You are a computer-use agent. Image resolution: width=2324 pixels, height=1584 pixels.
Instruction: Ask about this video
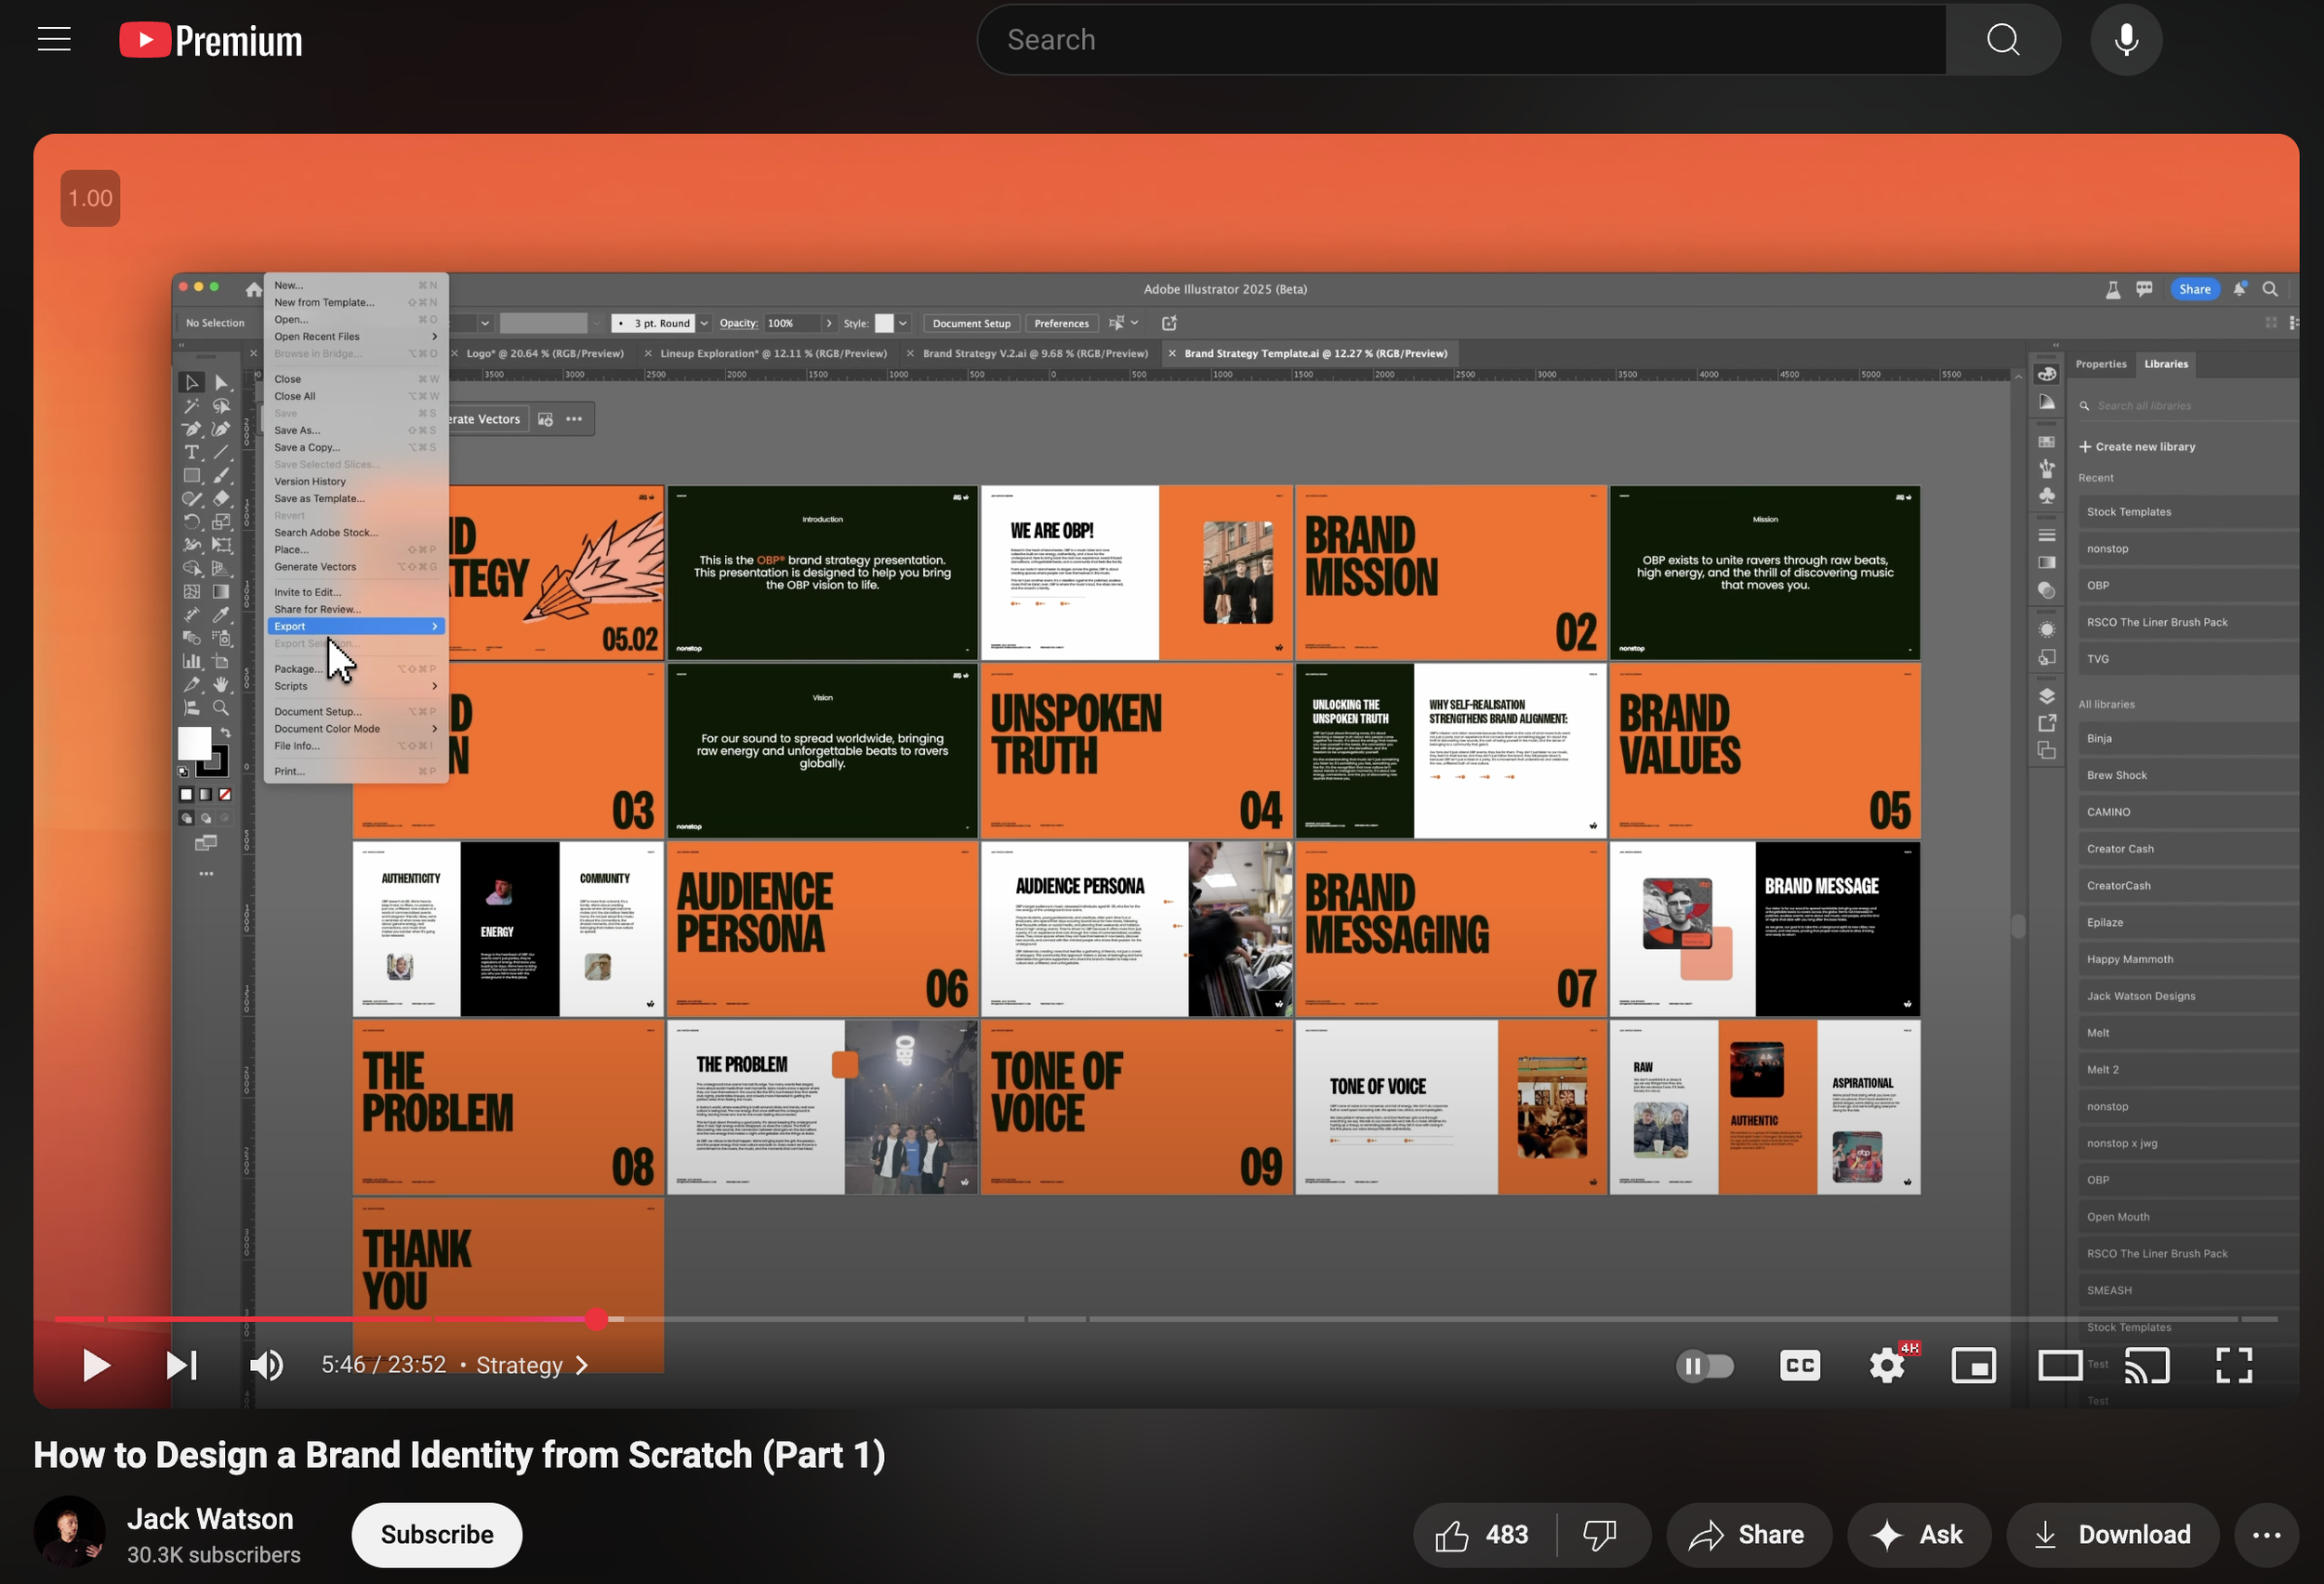tap(1918, 1534)
